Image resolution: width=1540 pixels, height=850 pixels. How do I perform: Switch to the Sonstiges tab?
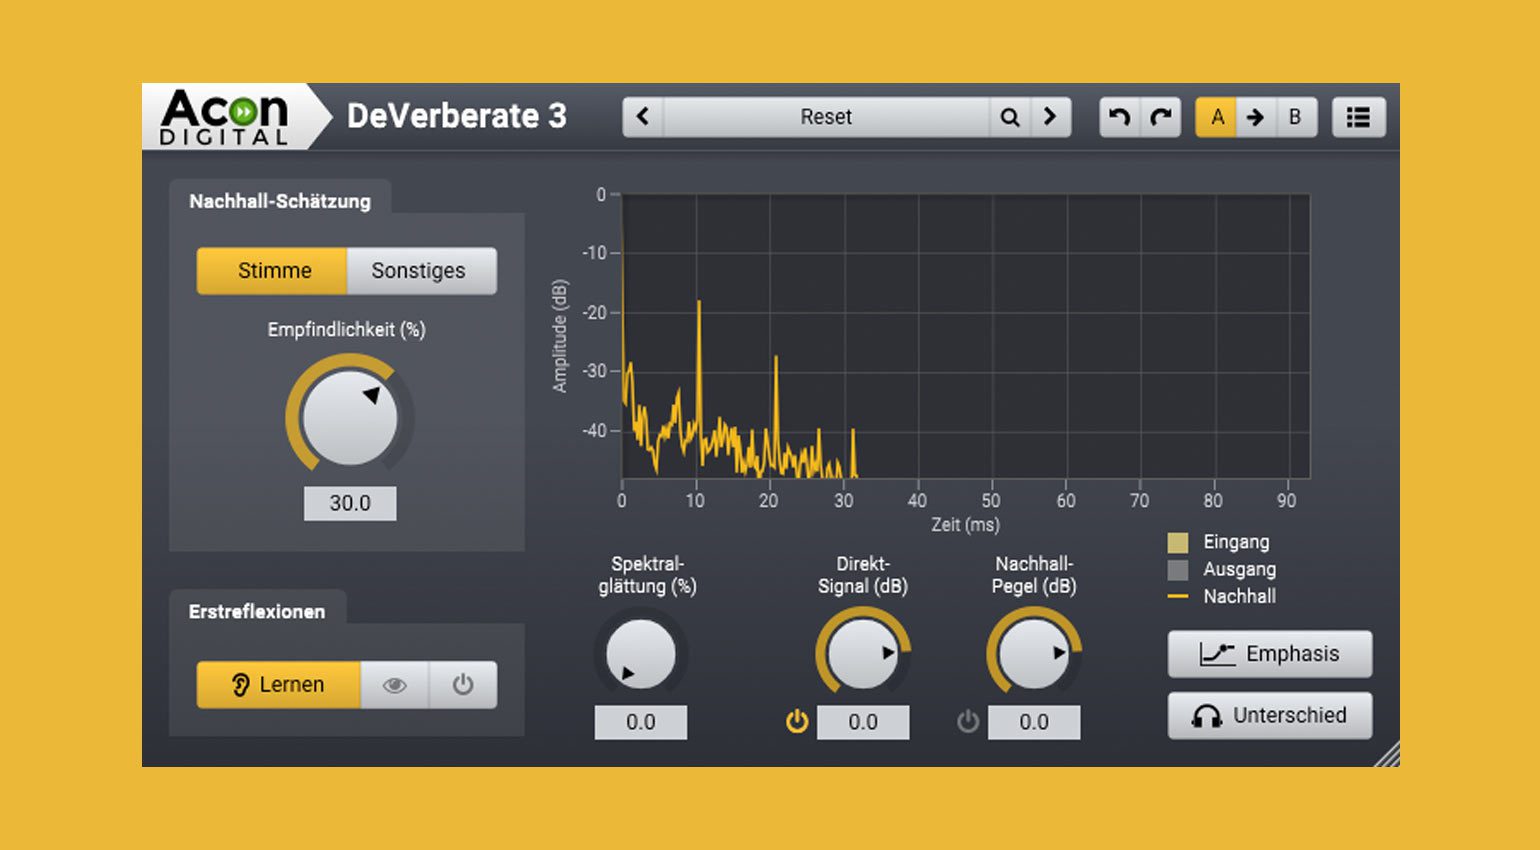tap(421, 270)
